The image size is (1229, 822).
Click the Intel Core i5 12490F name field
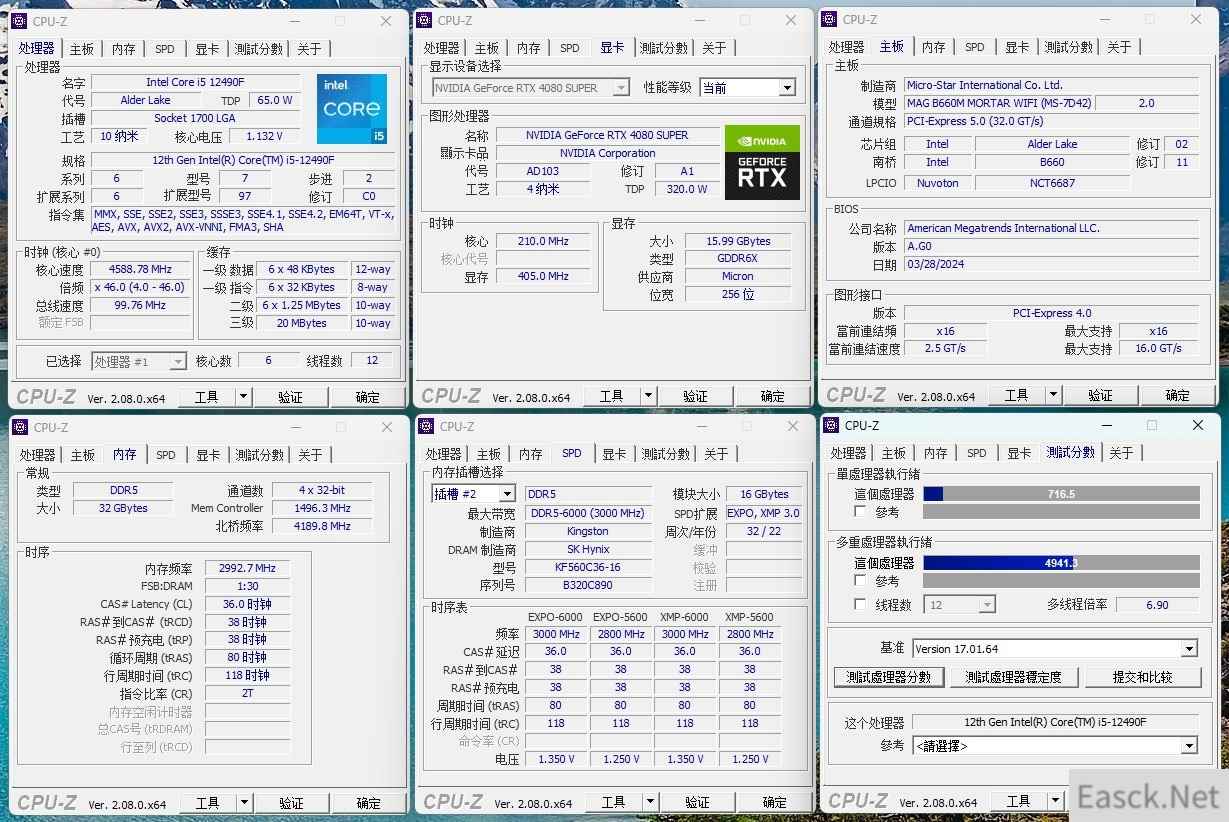tap(195, 82)
